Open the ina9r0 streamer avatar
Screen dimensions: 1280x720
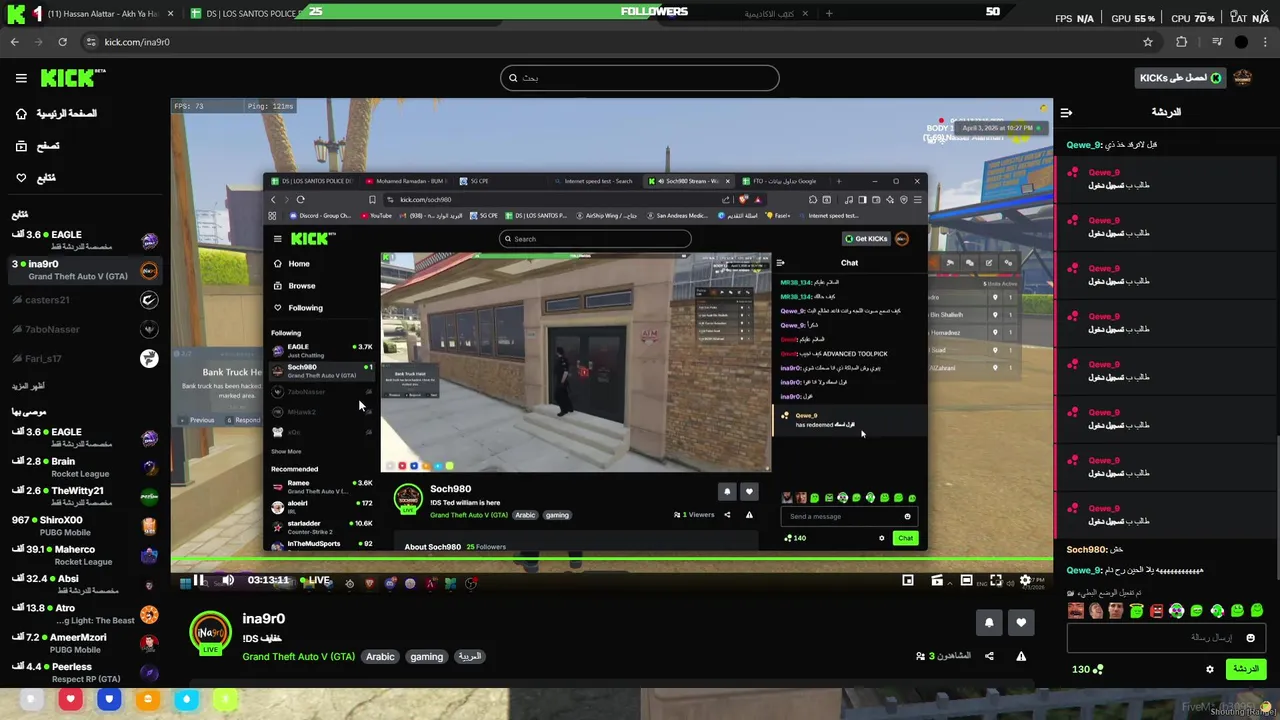211,633
